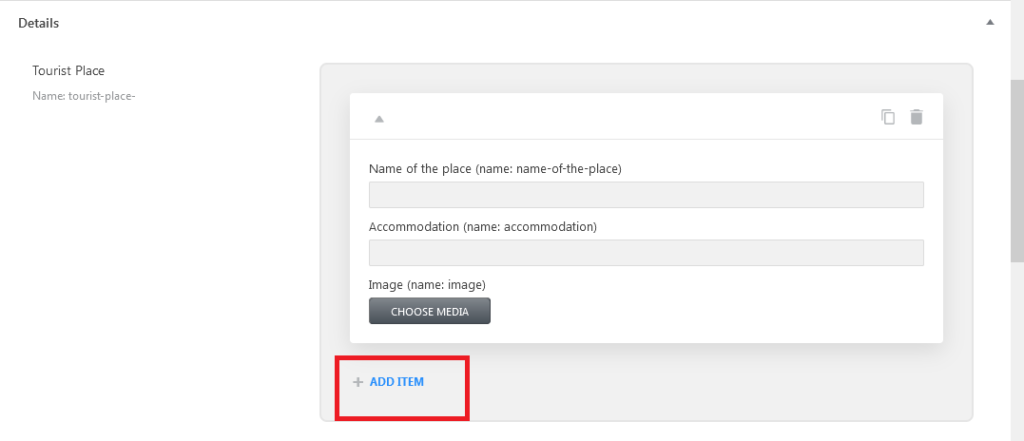Click the 'Name: tourist-place-' slug text
This screenshot has width=1024, height=441.
click(84, 97)
